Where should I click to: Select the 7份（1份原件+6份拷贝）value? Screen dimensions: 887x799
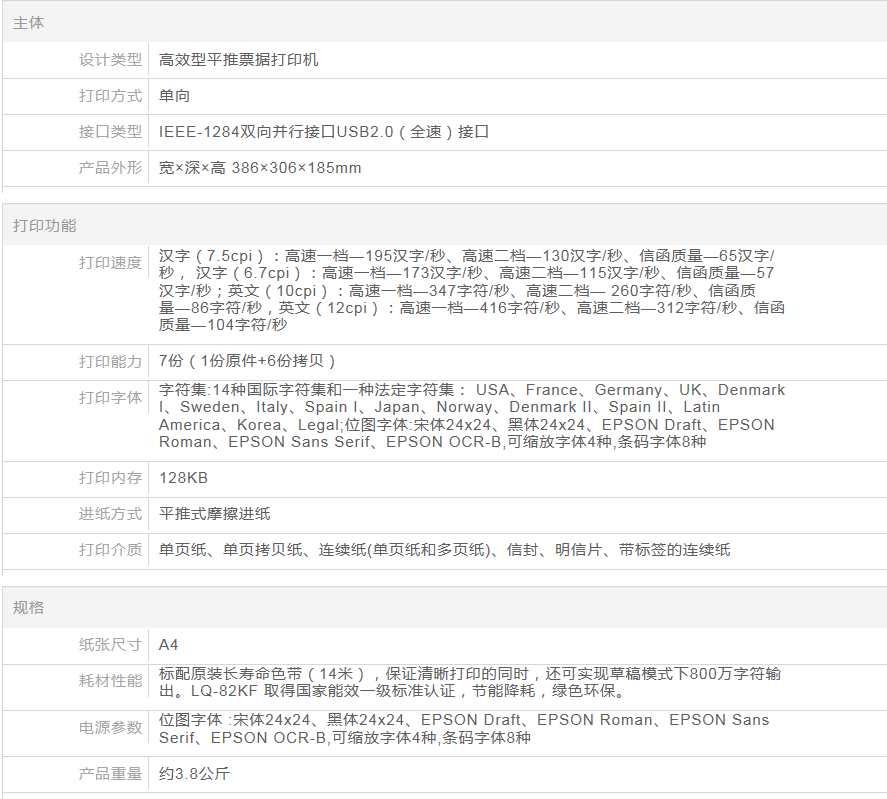(x=248, y=361)
